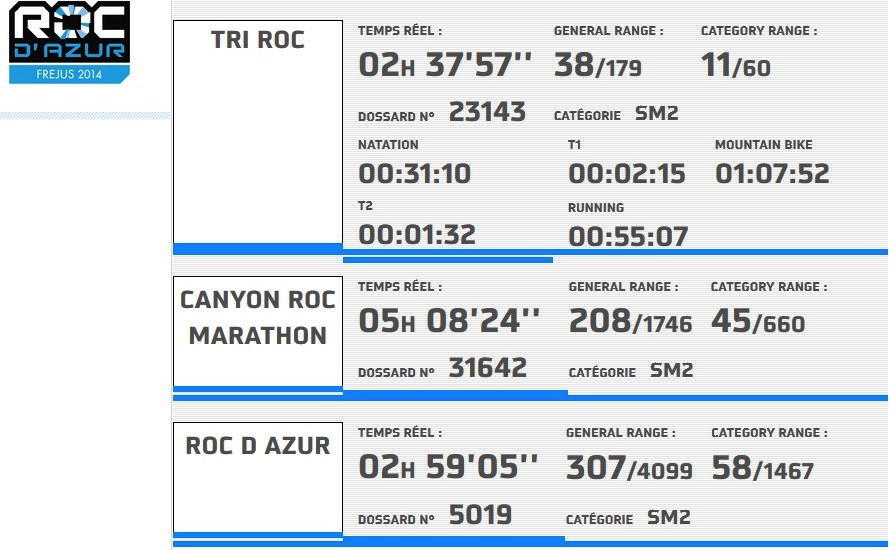Click the T2 transition time 00:01:32
The image size is (889, 550).
click(417, 235)
